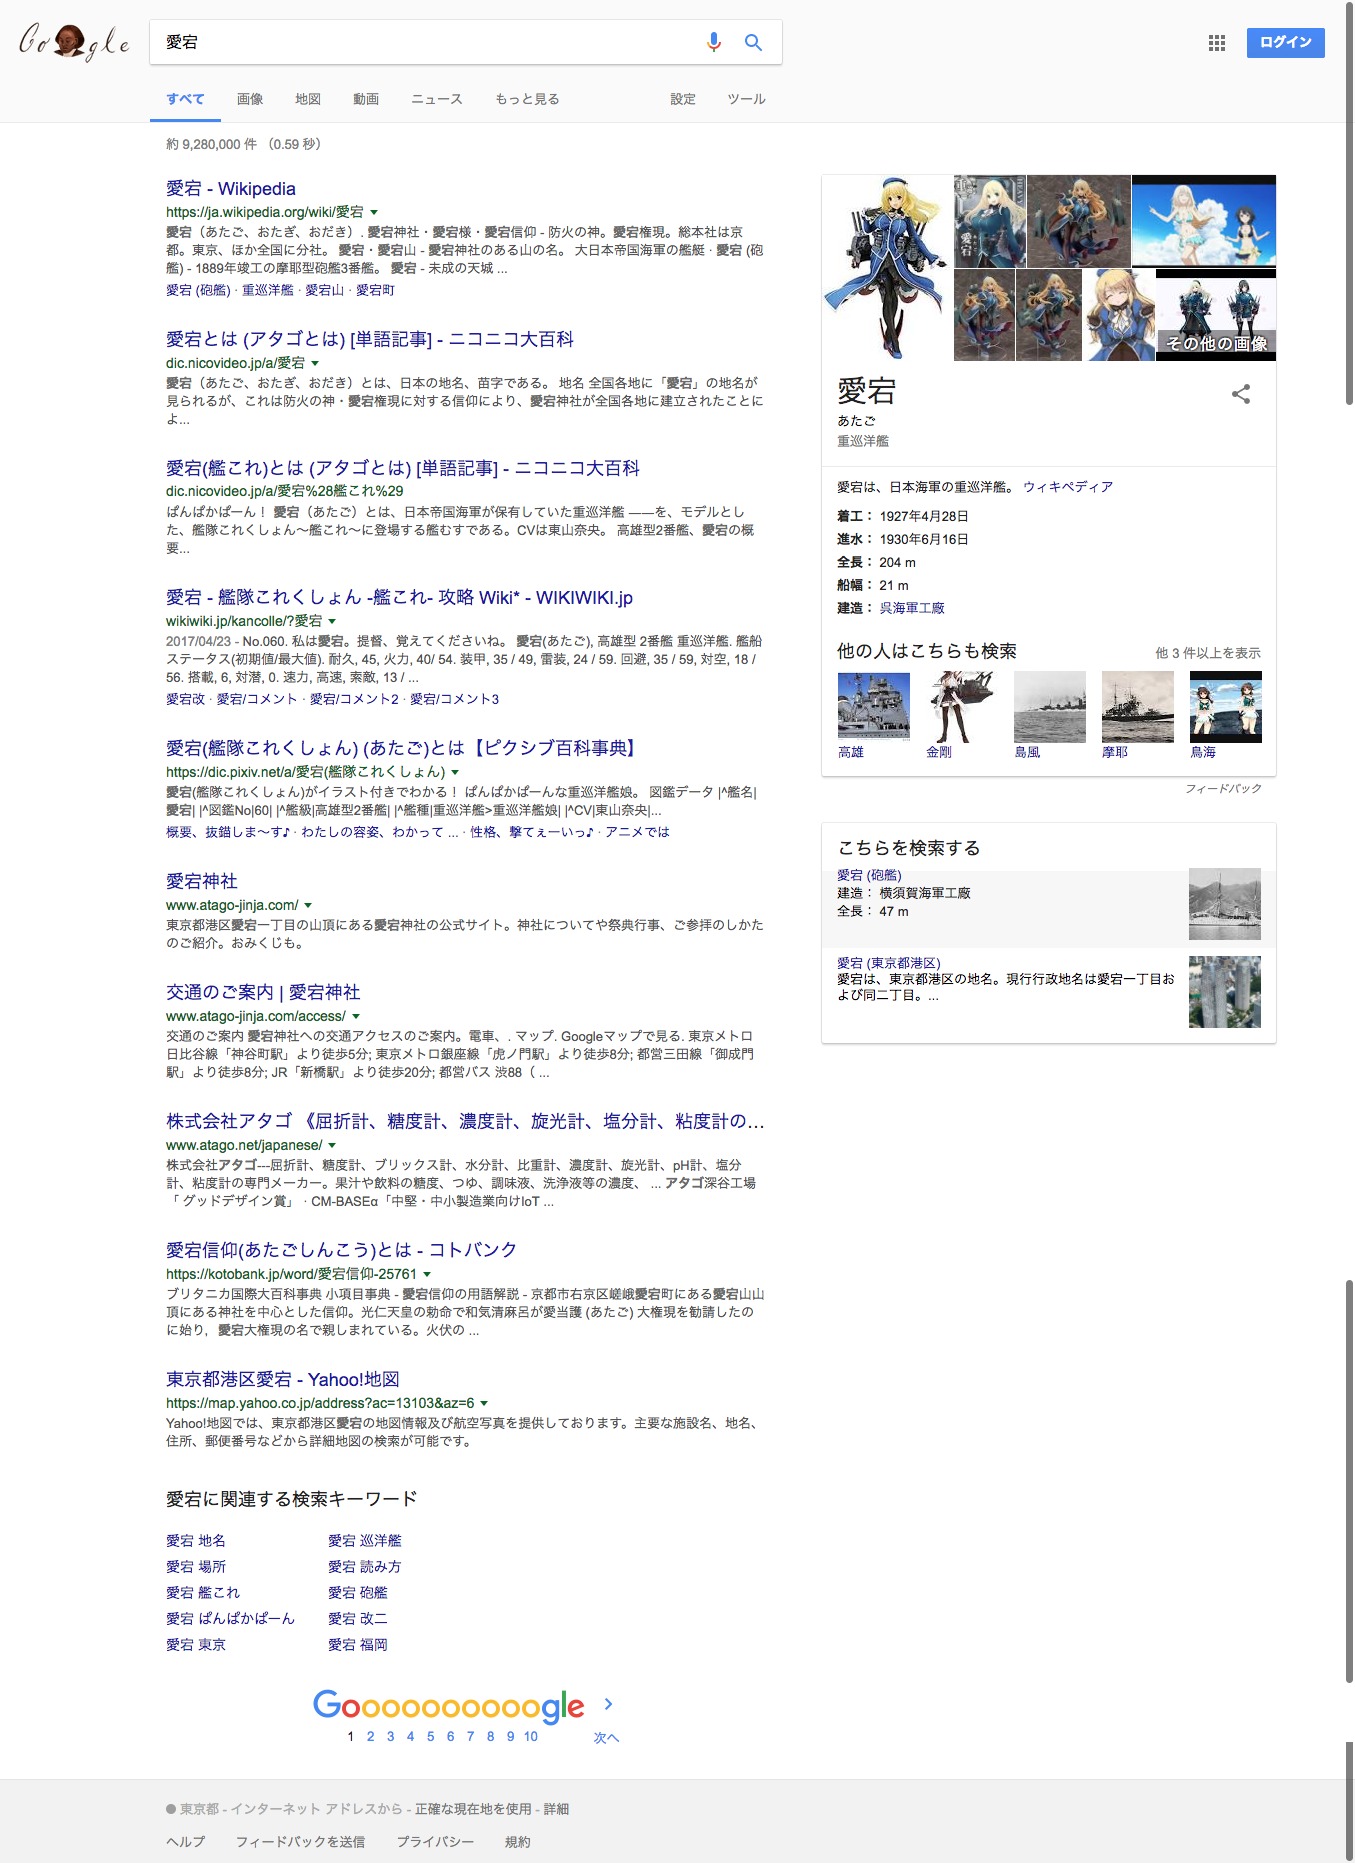Click the ログイン button
Image resolution: width=1355 pixels, height=1863 pixels.
[x=1284, y=42]
